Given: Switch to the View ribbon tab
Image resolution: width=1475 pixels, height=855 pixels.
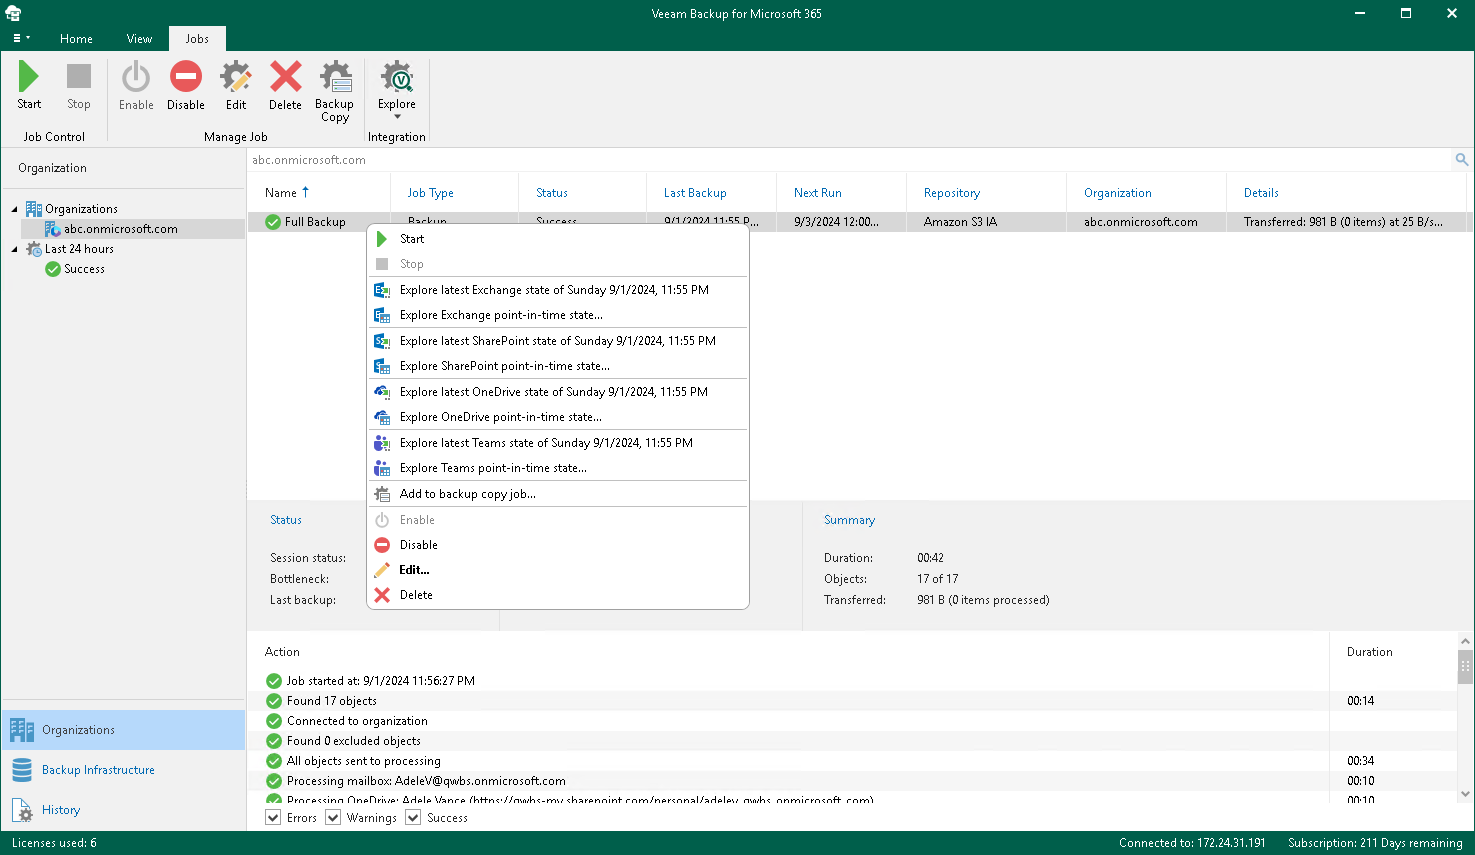Looking at the screenshot, I should pos(139,39).
